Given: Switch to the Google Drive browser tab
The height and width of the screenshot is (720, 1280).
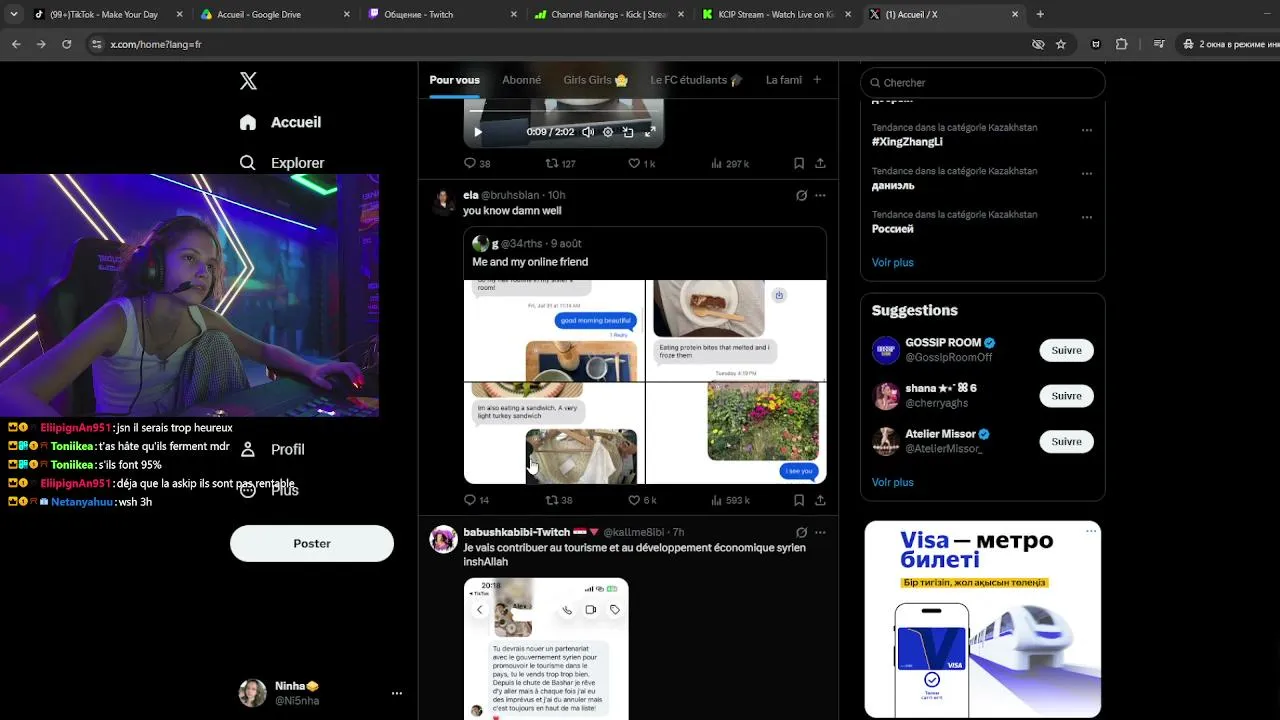Looking at the screenshot, I should tap(274, 15).
